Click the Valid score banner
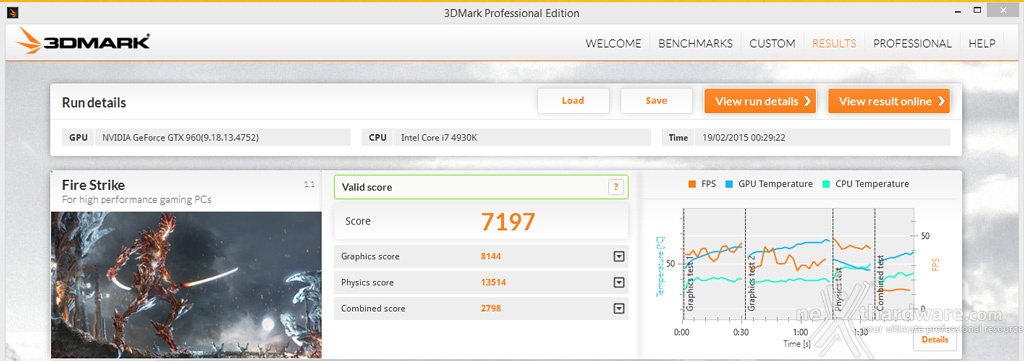 click(x=481, y=187)
